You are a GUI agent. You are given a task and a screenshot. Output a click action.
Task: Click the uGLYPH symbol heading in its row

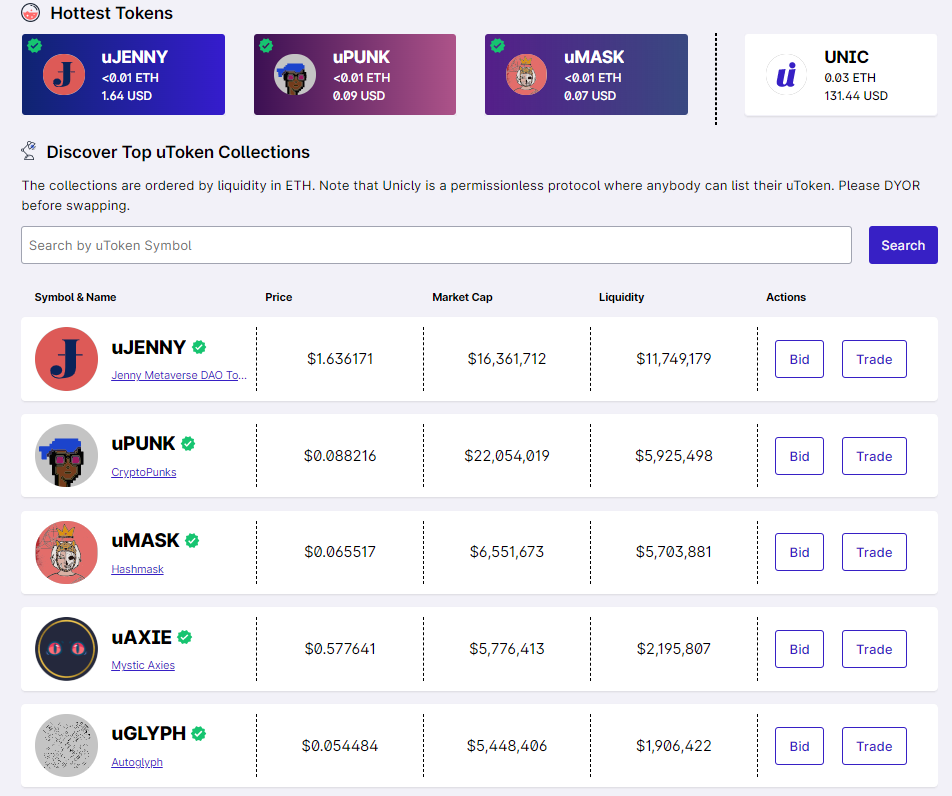(x=149, y=733)
